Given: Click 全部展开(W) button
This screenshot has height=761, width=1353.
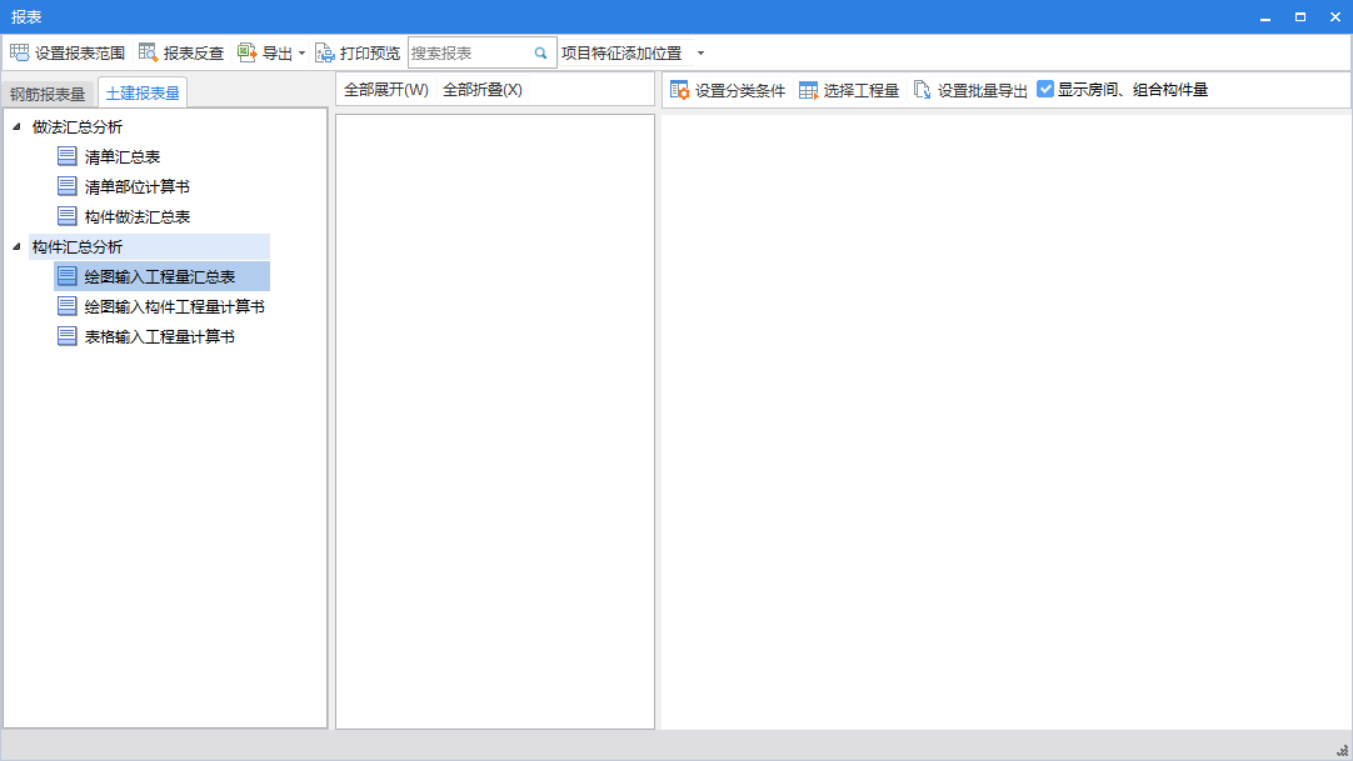Looking at the screenshot, I should (x=386, y=90).
